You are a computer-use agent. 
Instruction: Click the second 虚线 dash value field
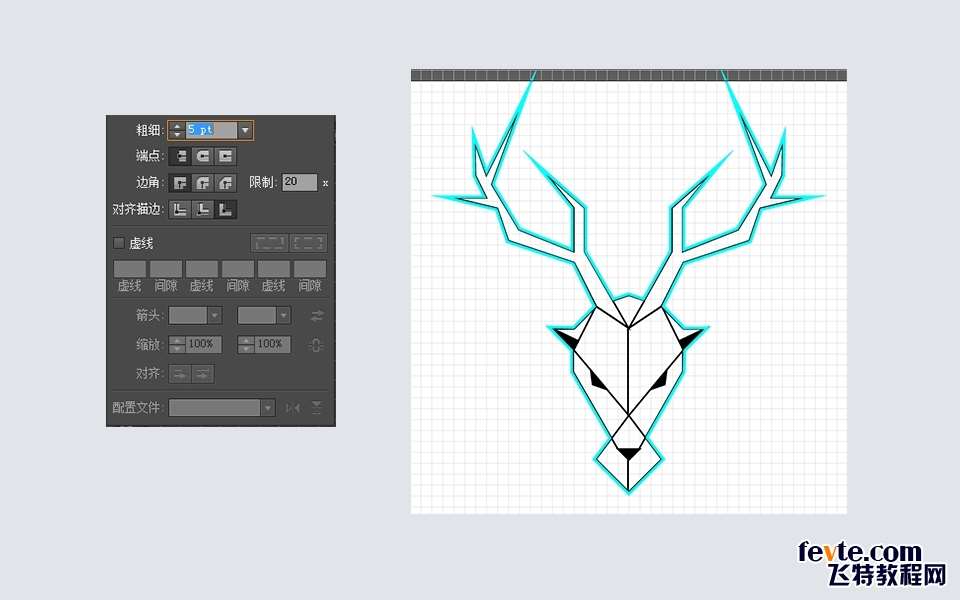point(201,269)
